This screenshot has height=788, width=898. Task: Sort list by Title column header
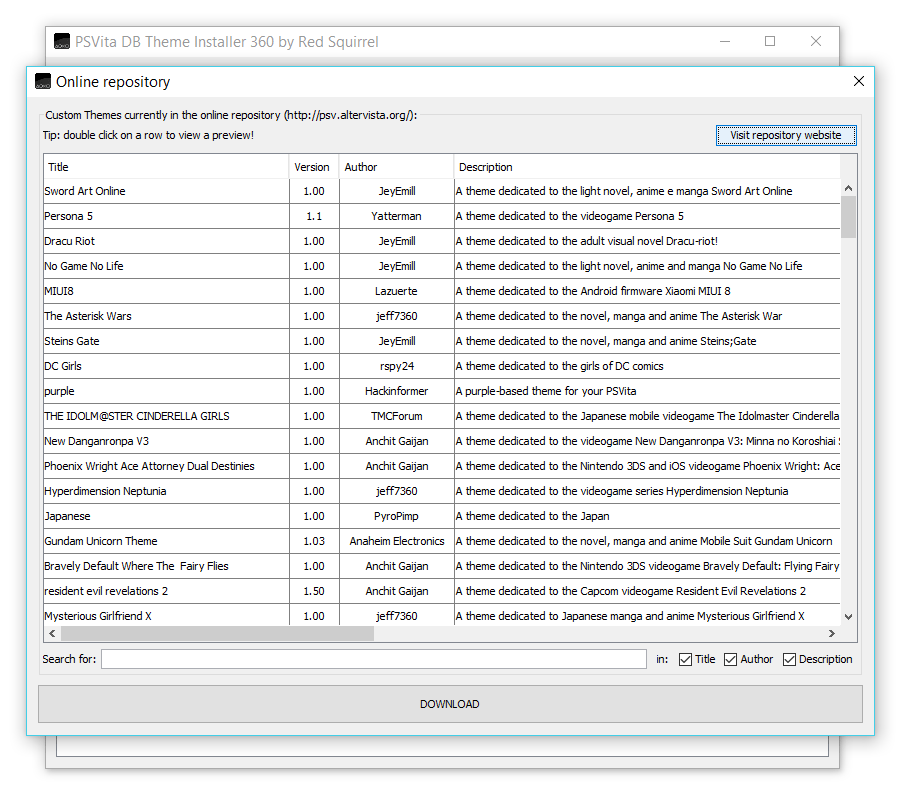[x=166, y=167]
